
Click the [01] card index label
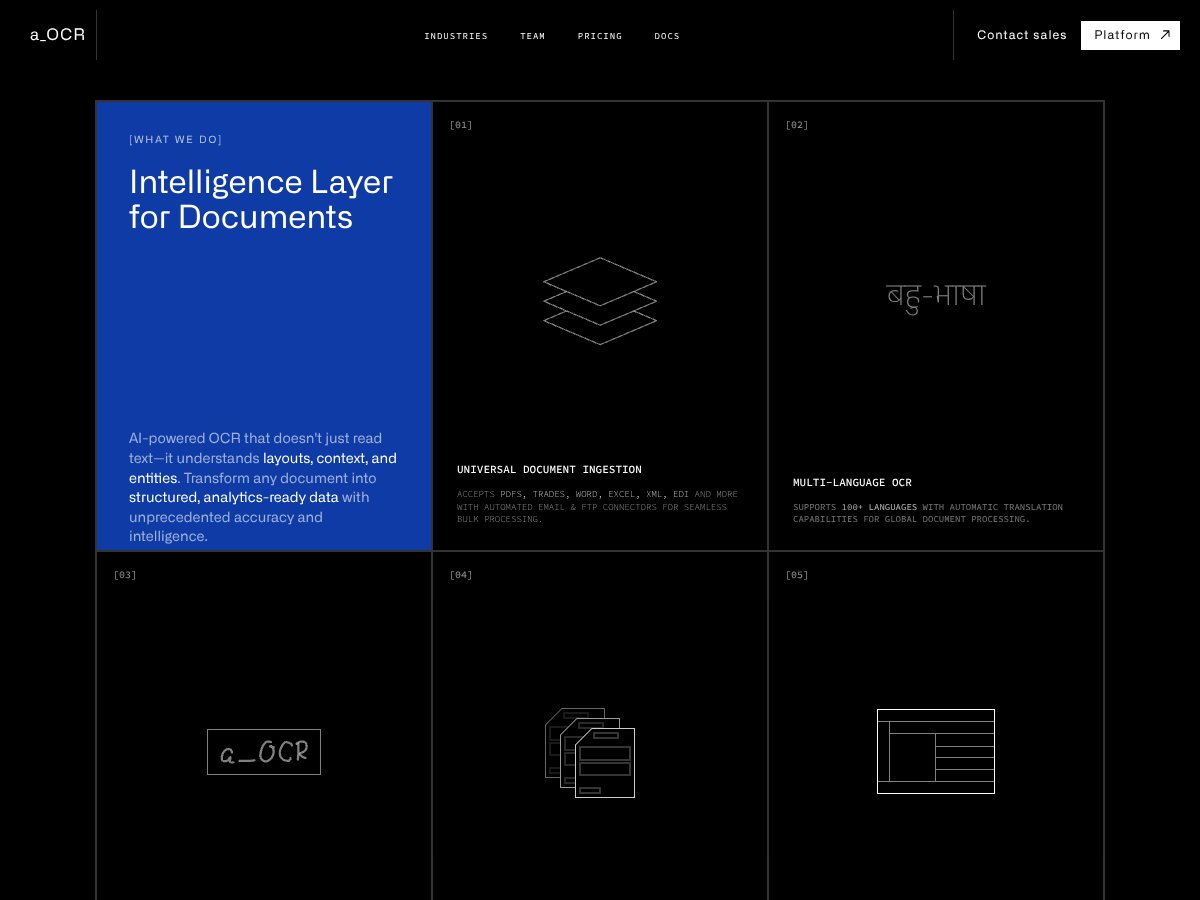(461, 124)
